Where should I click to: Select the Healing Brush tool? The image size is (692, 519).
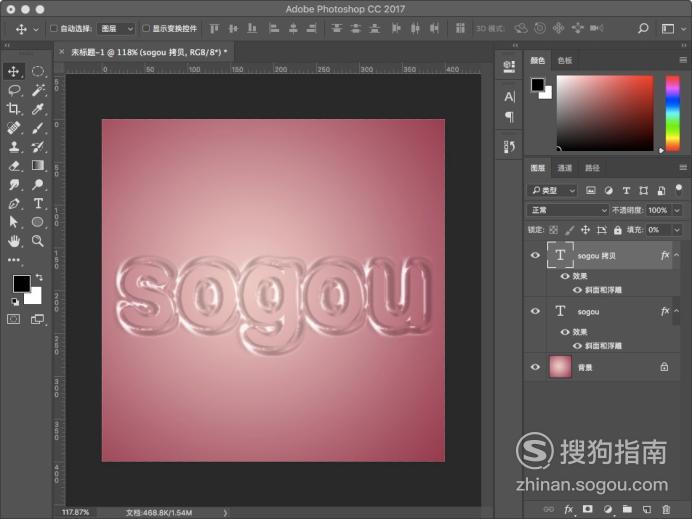coord(14,128)
